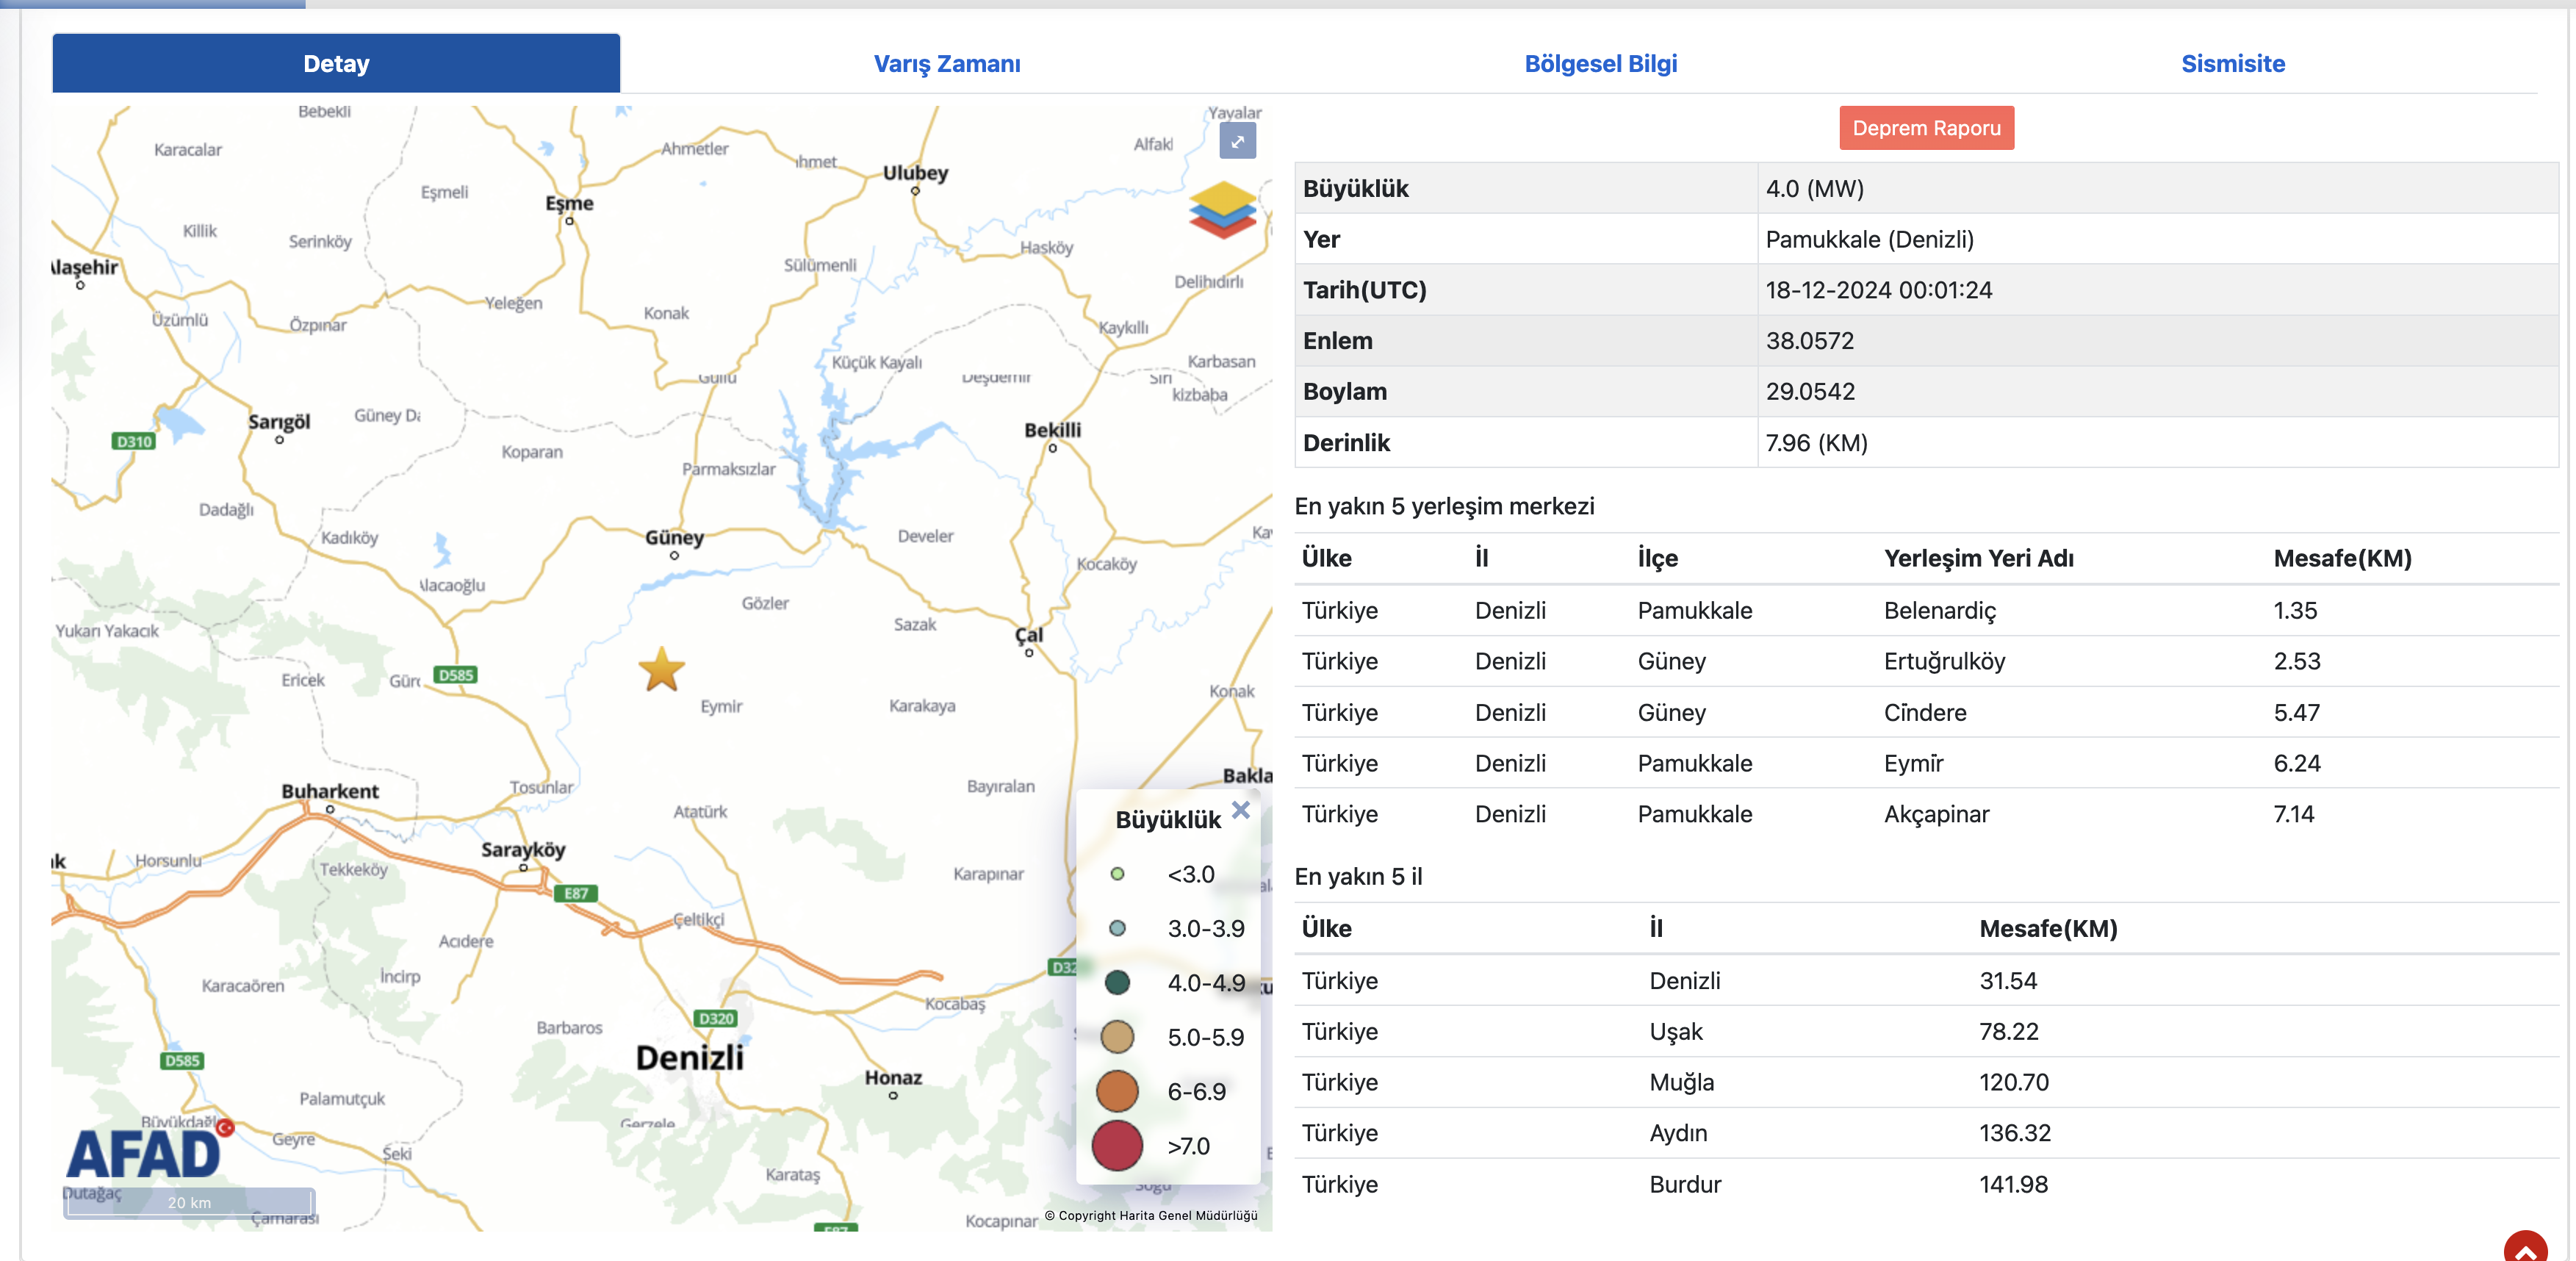Click the Ertuğrulköy settlement name
The width and height of the screenshot is (2576, 1261).
tap(1944, 662)
